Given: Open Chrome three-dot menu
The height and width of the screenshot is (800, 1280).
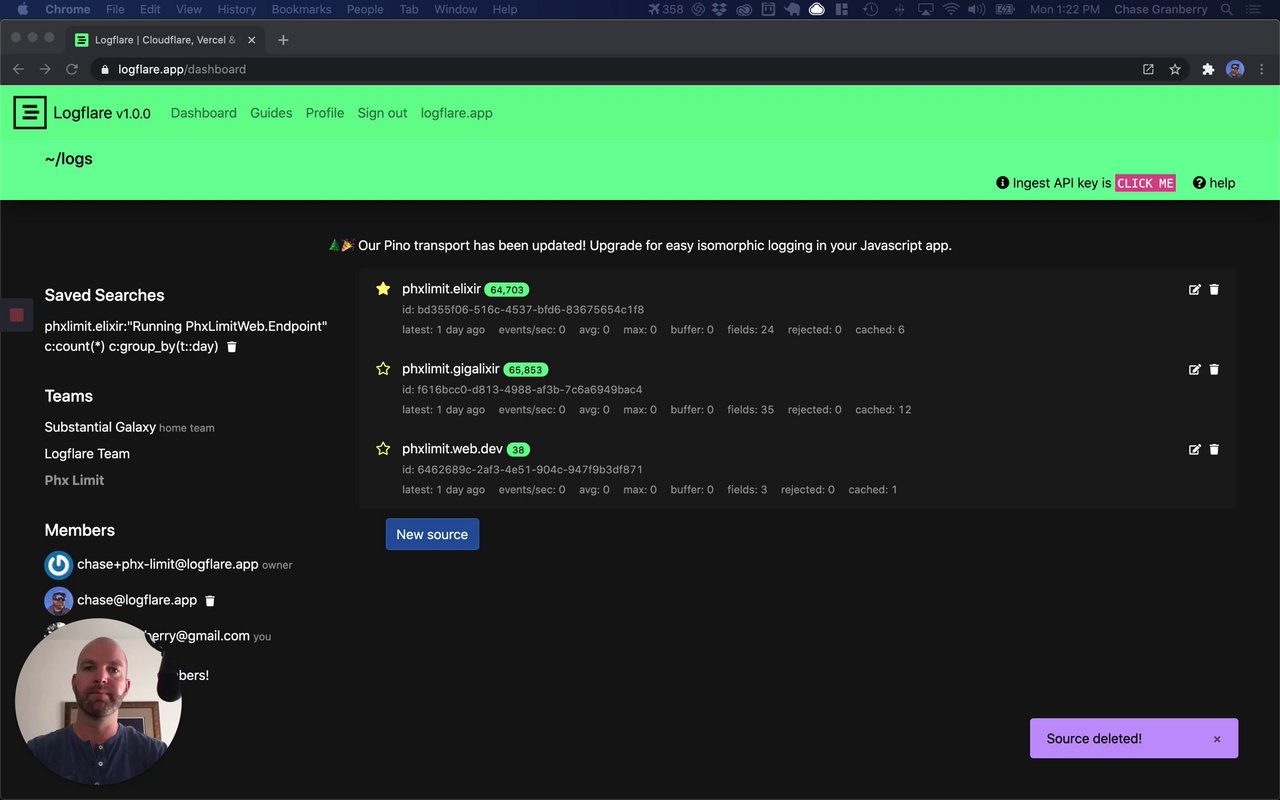Looking at the screenshot, I should (1262, 69).
